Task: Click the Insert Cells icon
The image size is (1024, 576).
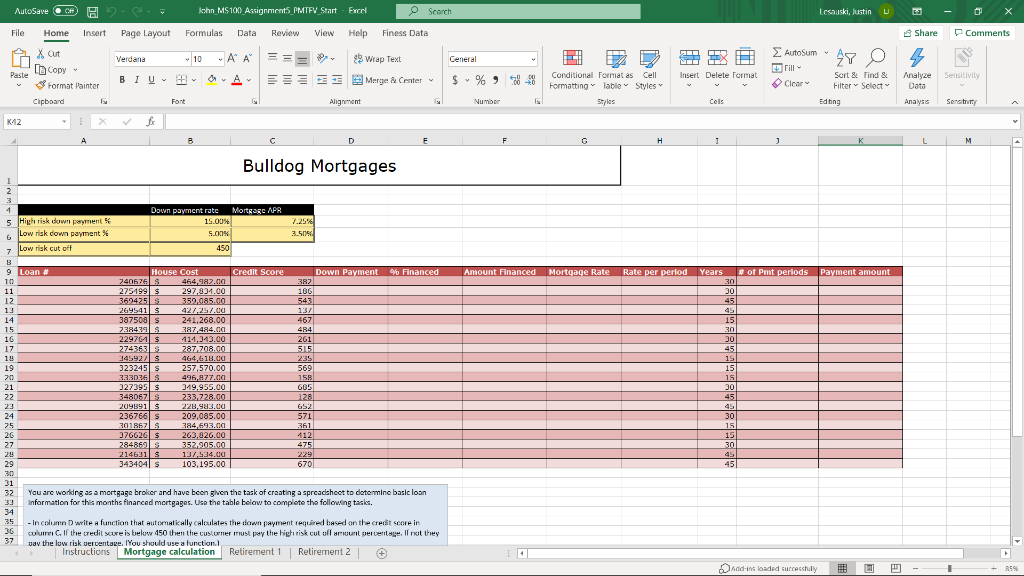Action: click(x=689, y=58)
